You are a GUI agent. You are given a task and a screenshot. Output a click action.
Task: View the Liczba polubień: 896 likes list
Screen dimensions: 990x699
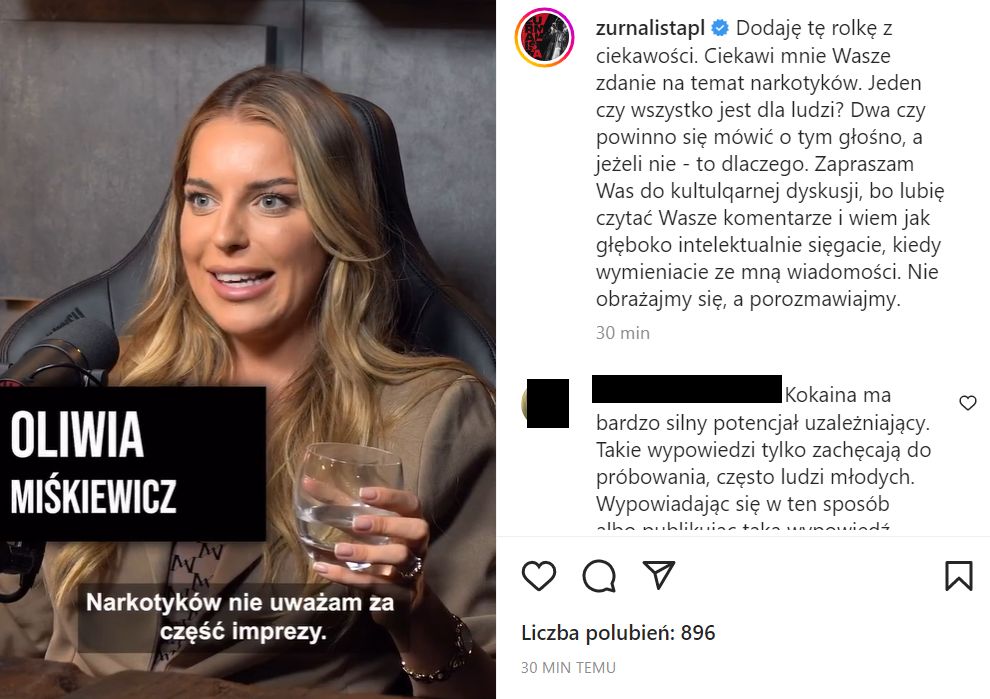618,633
